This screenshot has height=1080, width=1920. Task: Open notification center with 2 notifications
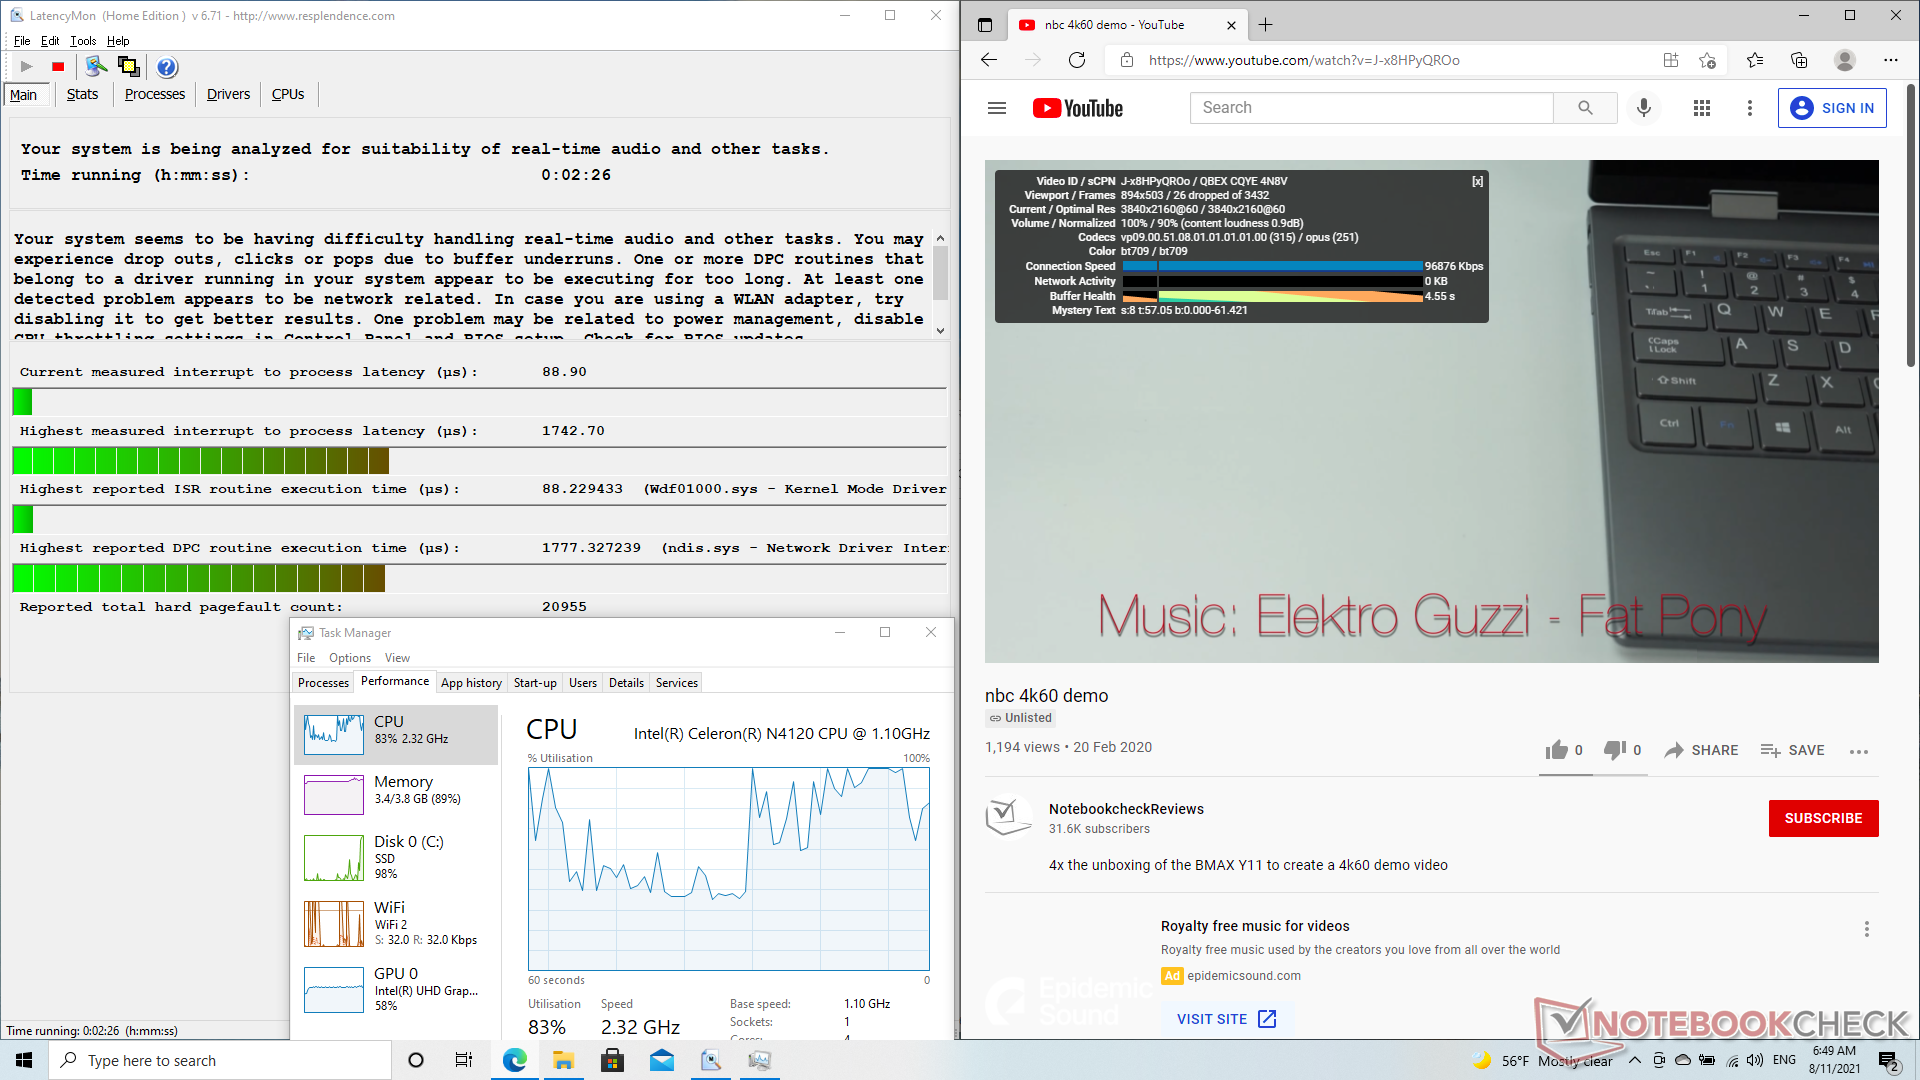(1888, 1060)
